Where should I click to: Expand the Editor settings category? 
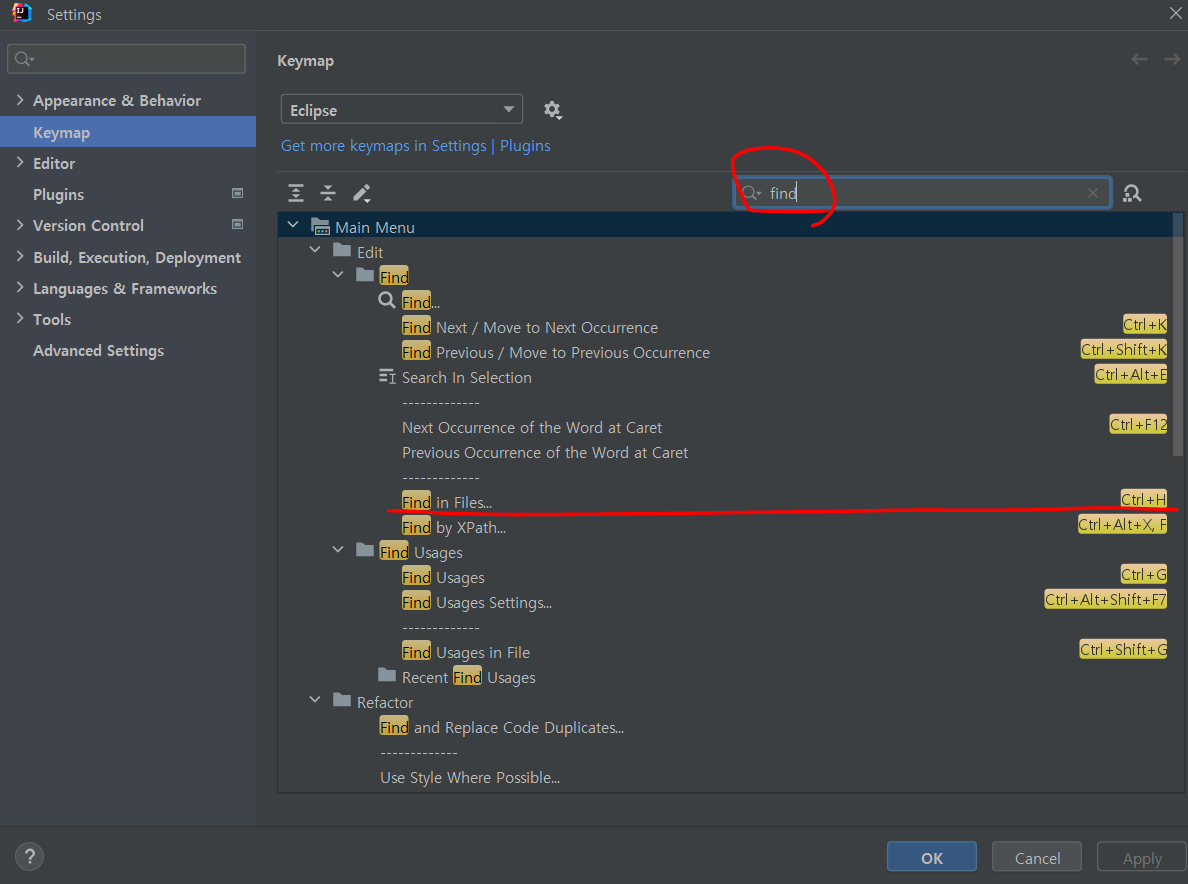click(x=20, y=162)
